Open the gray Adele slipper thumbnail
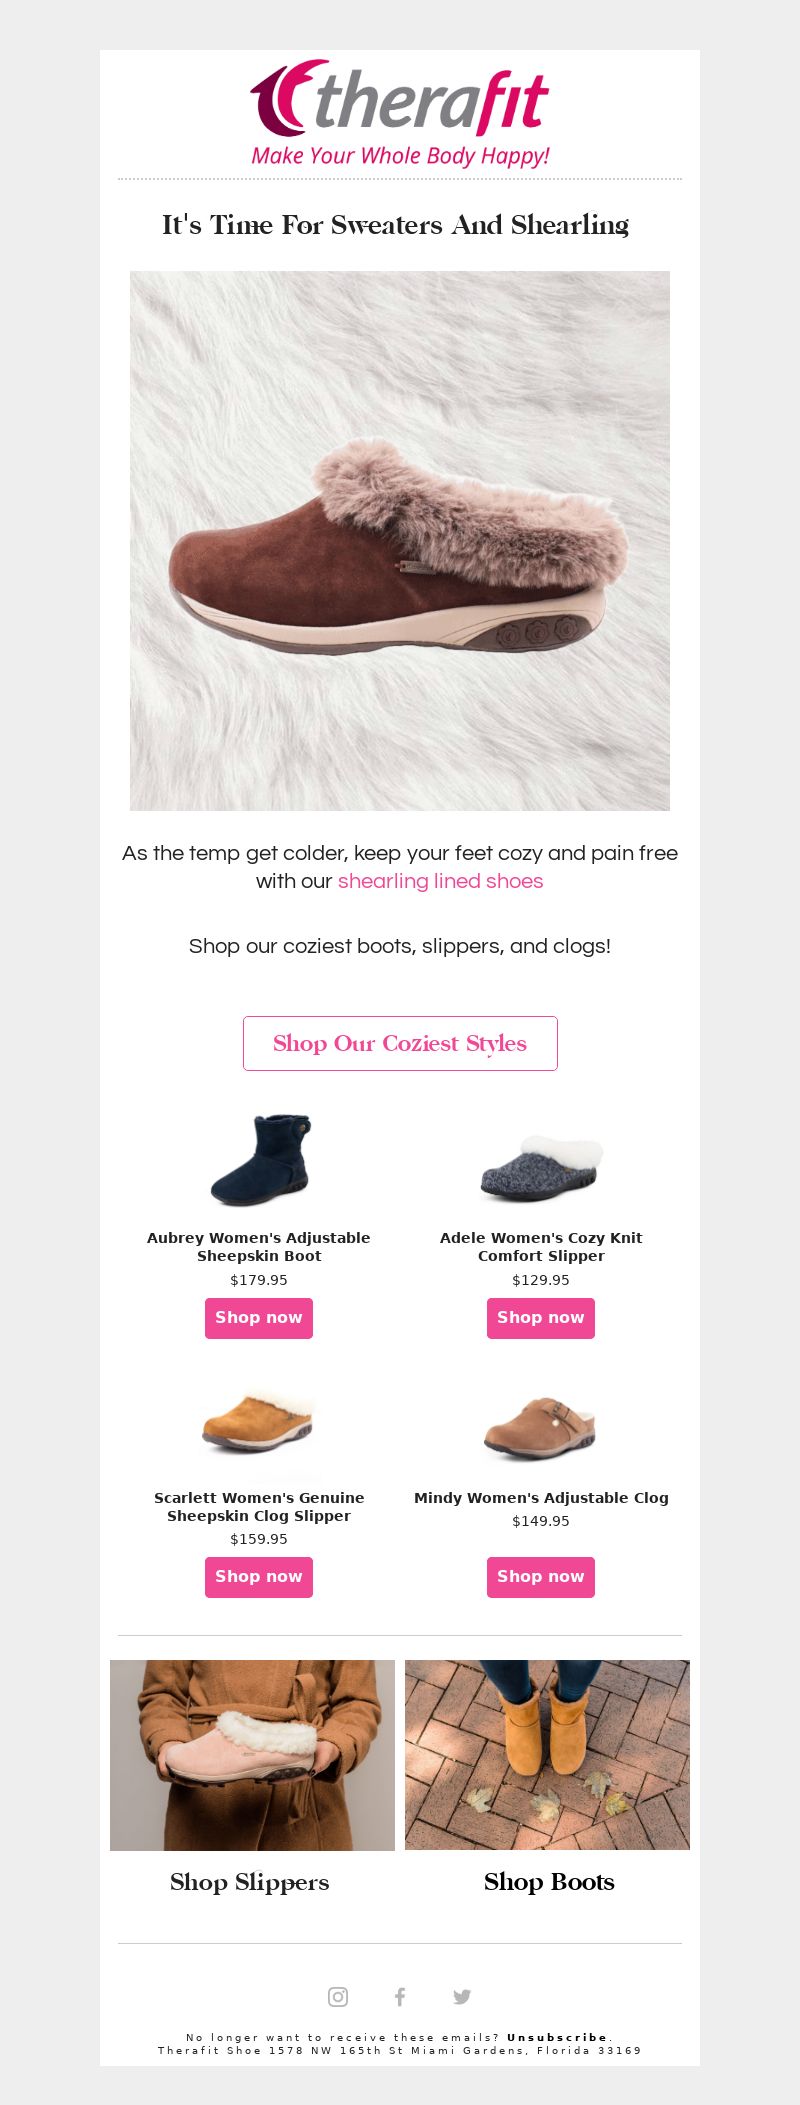Screen dimensions: 800x2105 [541, 1167]
